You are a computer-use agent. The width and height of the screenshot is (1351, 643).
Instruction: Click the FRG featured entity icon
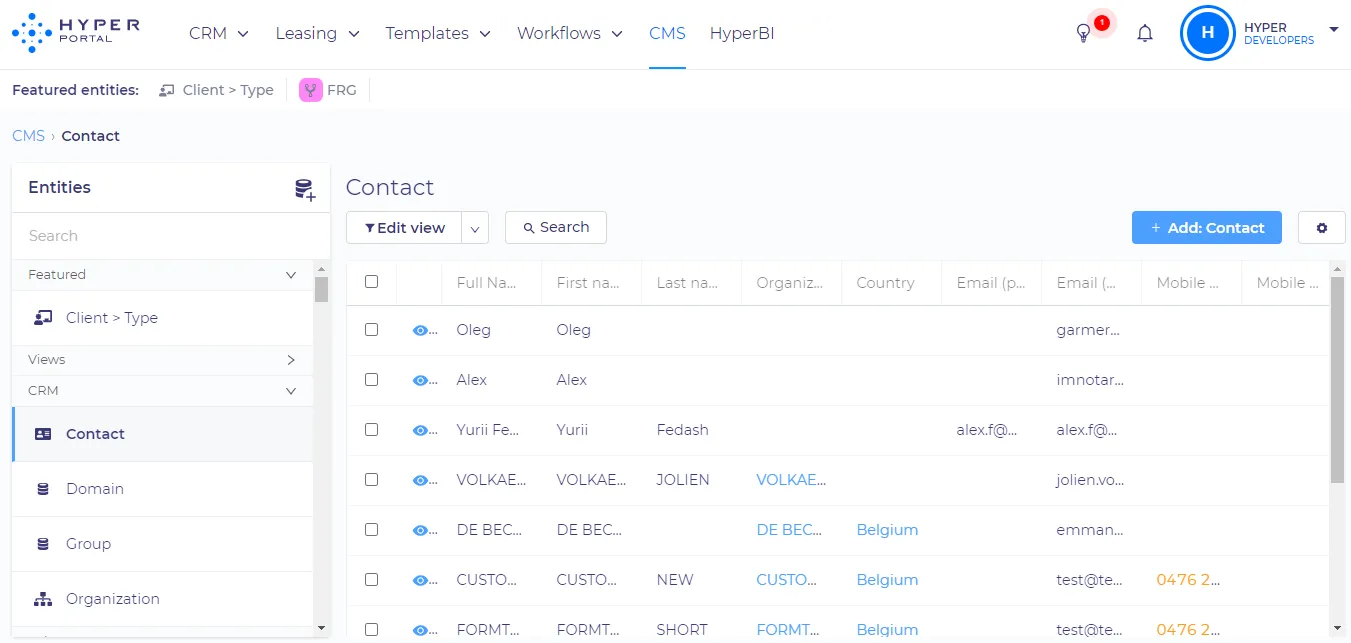[x=311, y=90]
